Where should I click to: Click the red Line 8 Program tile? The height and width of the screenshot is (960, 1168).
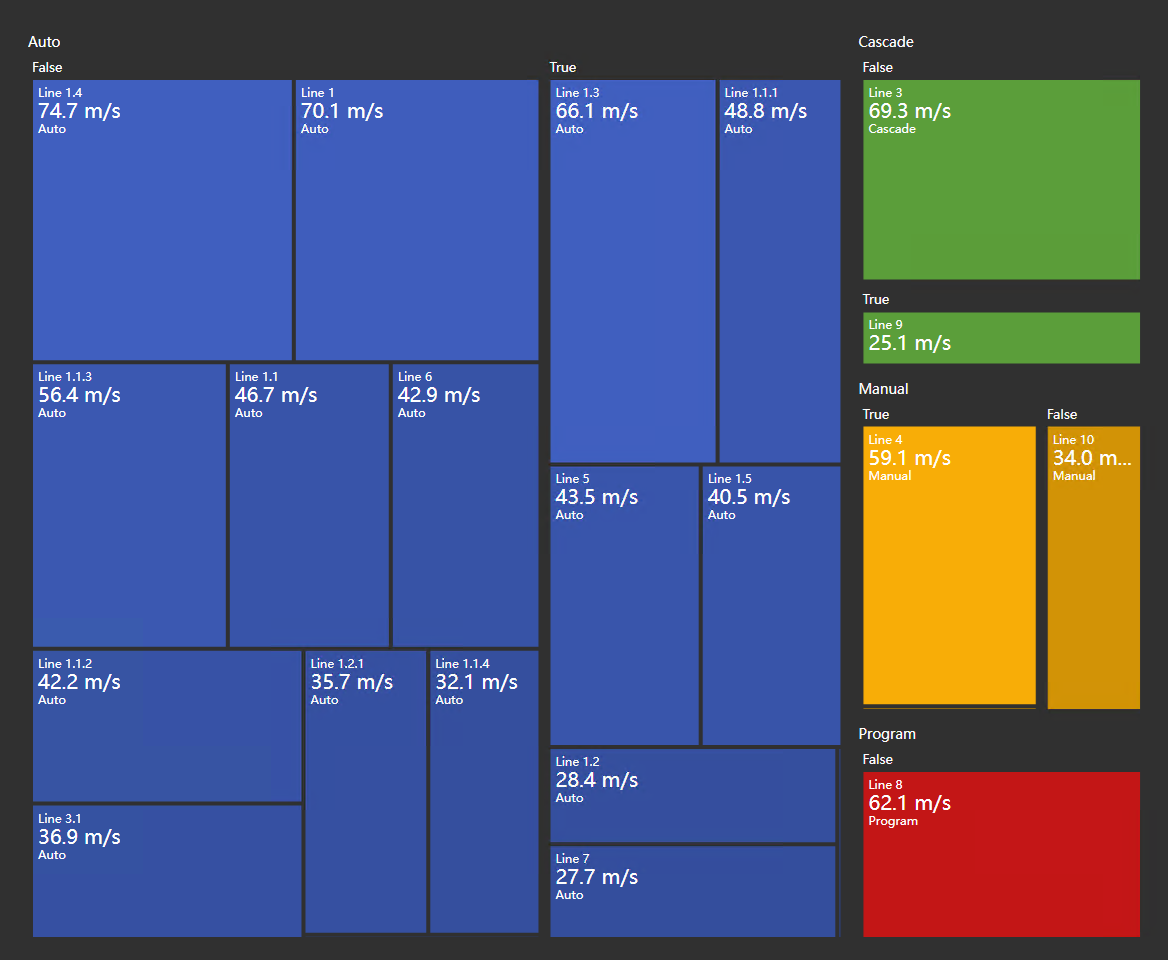pyautogui.click(x=1002, y=855)
